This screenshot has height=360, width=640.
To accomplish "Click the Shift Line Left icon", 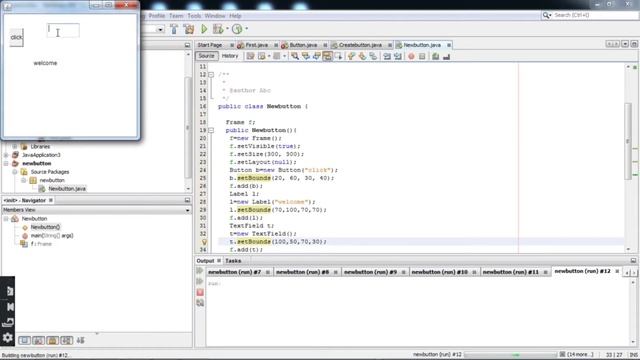I will coord(387,56).
